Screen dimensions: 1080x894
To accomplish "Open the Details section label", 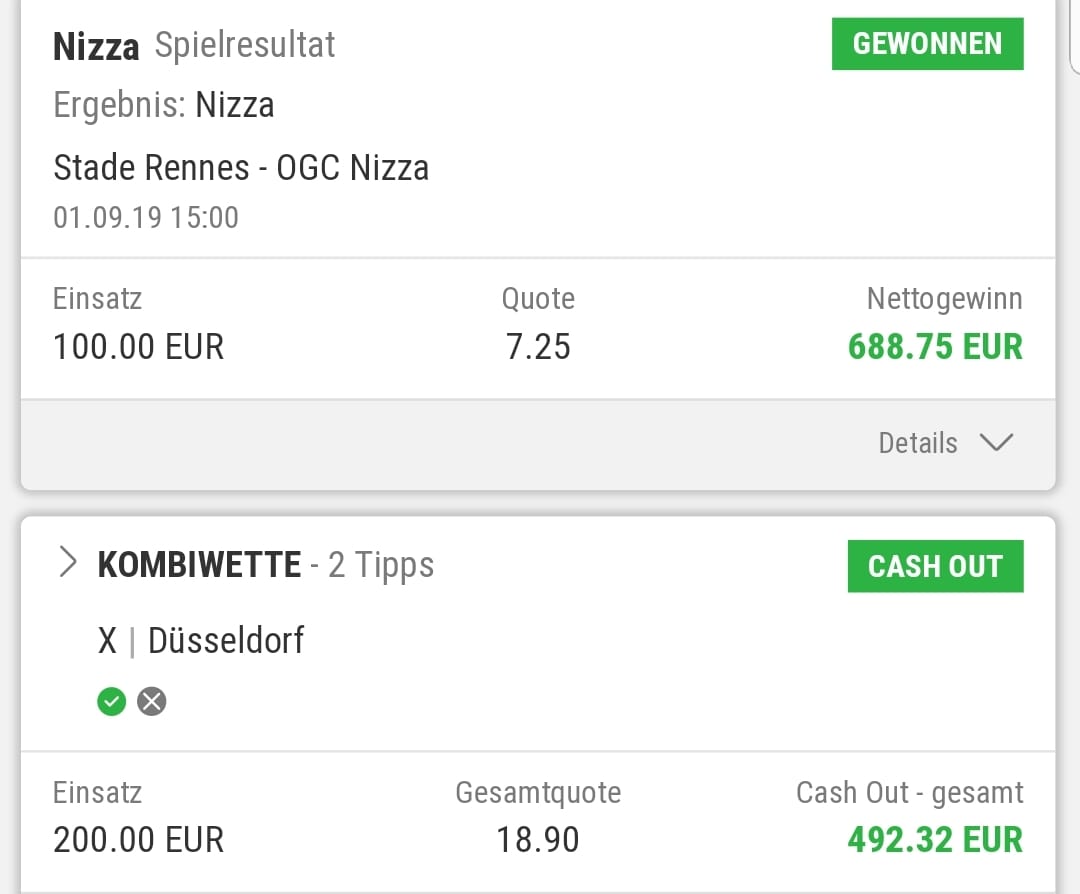I will coord(917,443).
